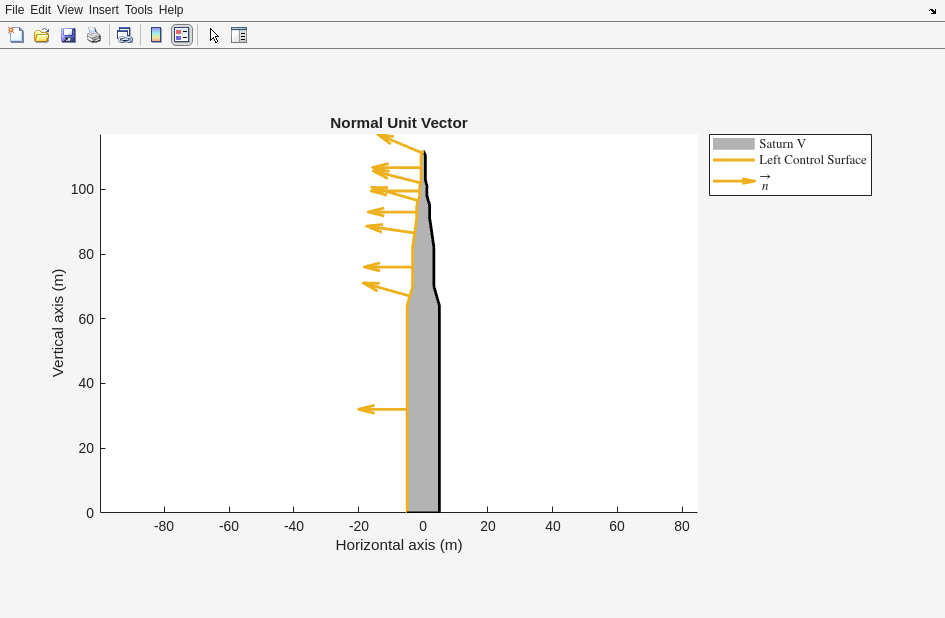The image size is (945, 618).
Task: Click the Normal Unit Vector plot title
Action: 398,123
